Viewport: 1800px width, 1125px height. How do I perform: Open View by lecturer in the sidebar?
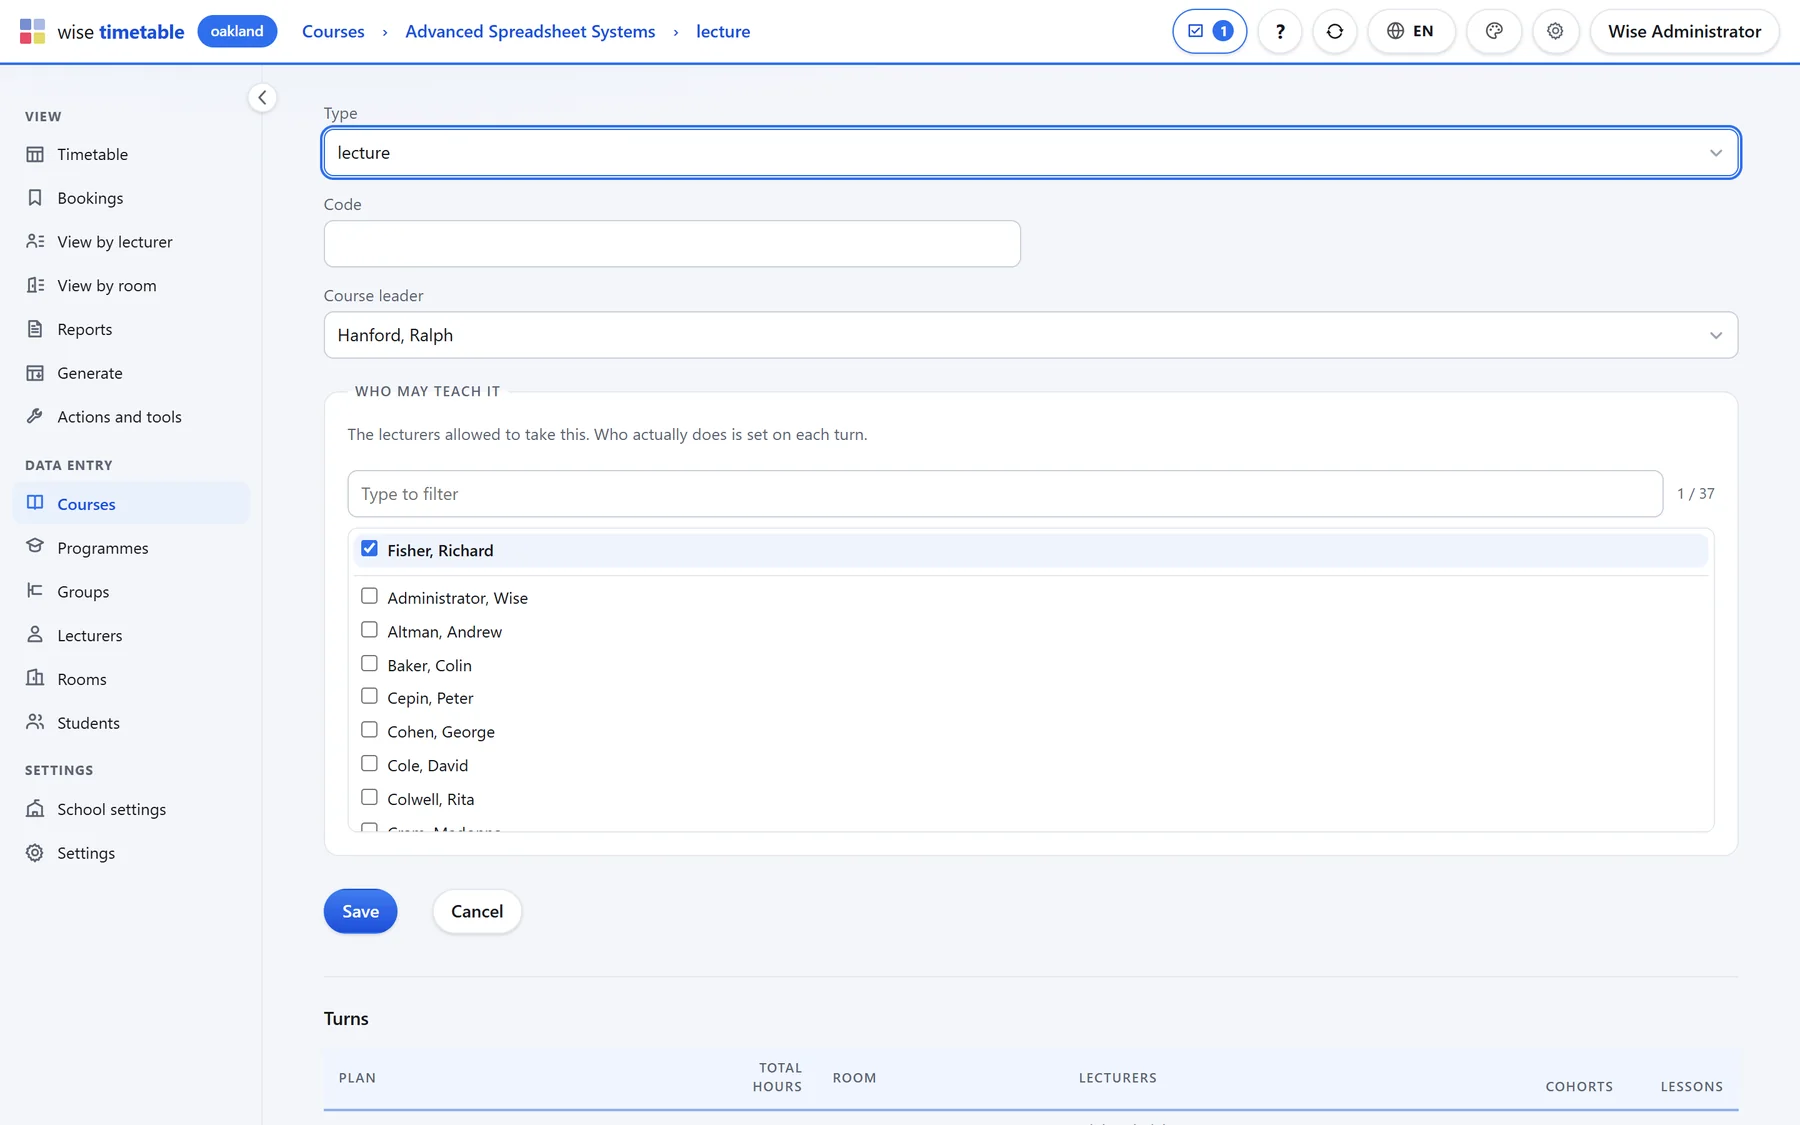115,242
